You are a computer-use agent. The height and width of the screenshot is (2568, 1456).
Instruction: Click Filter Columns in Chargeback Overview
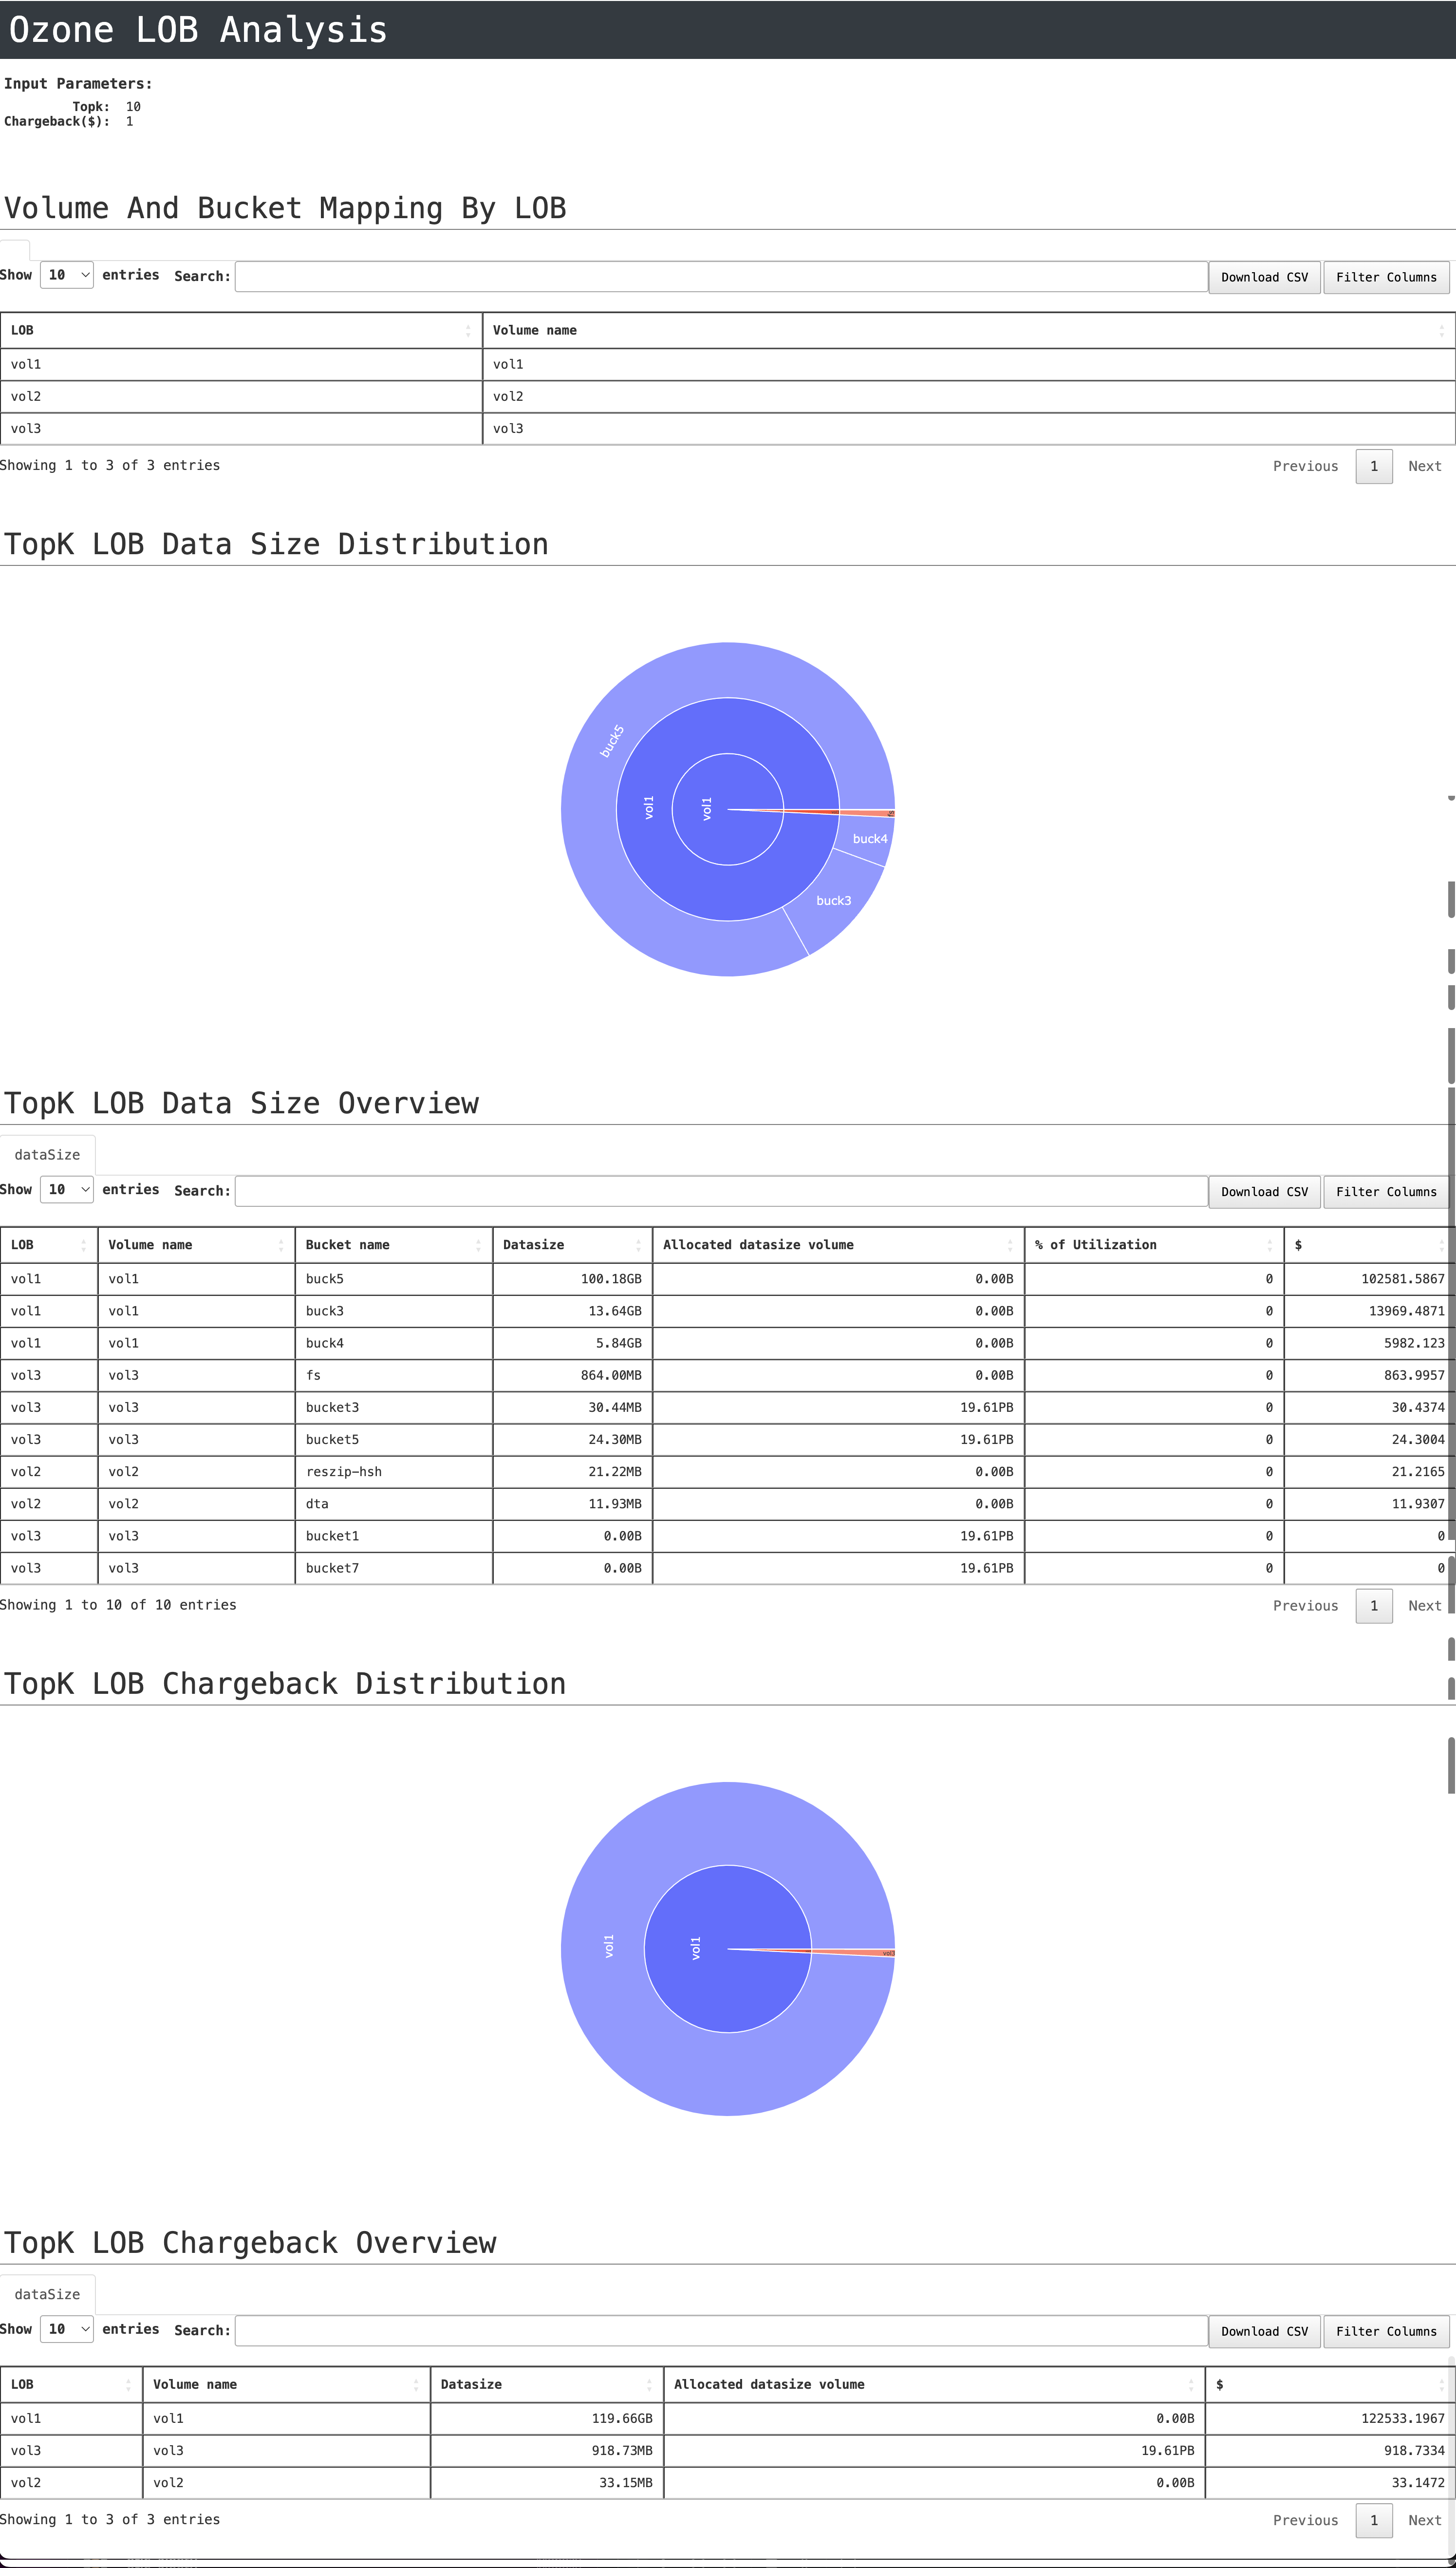1386,2331
